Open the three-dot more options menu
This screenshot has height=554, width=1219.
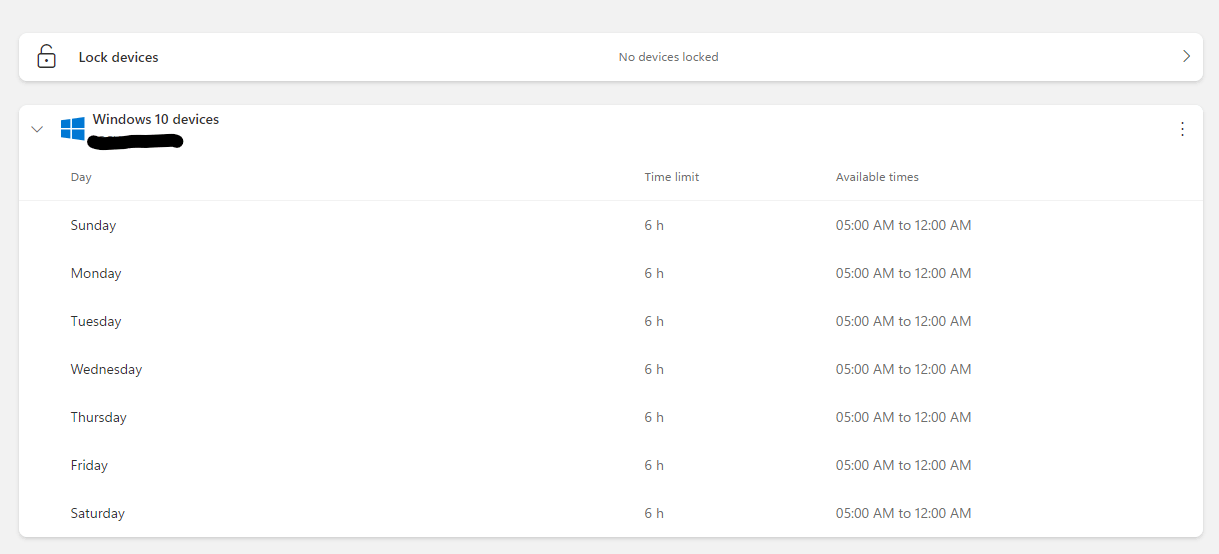tap(1182, 129)
